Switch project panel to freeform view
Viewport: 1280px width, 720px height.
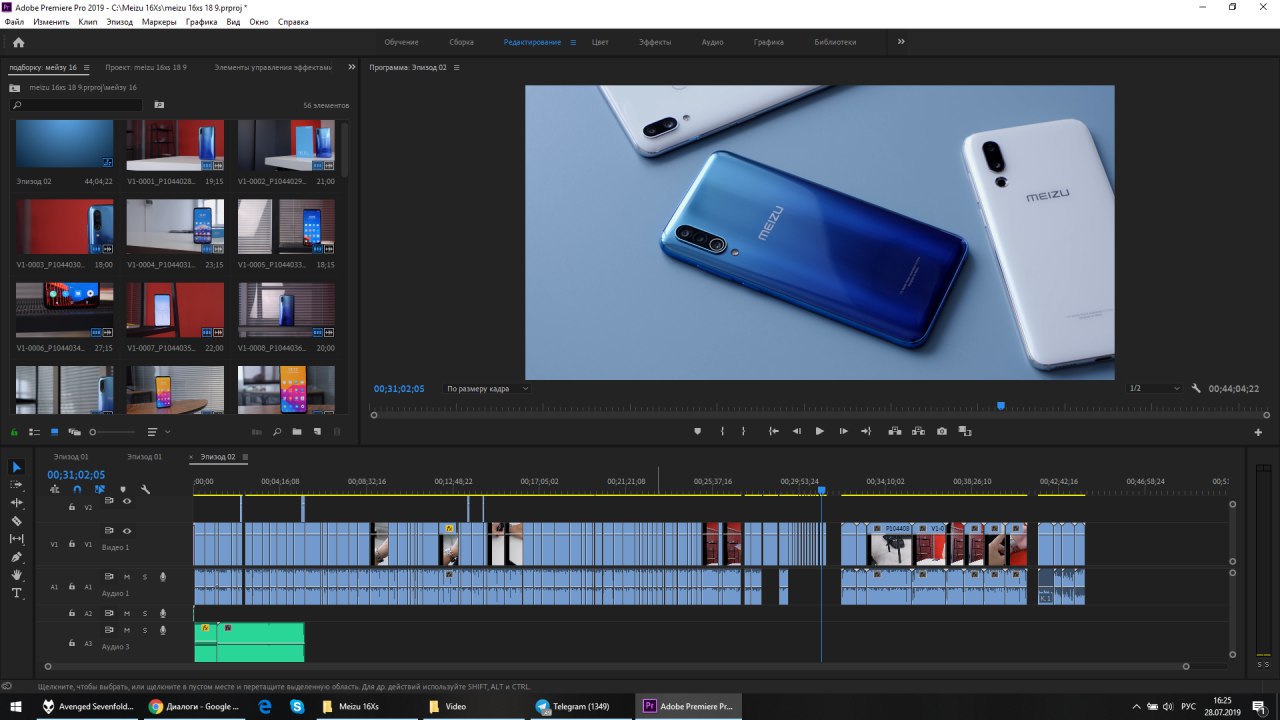click(74, 432)
